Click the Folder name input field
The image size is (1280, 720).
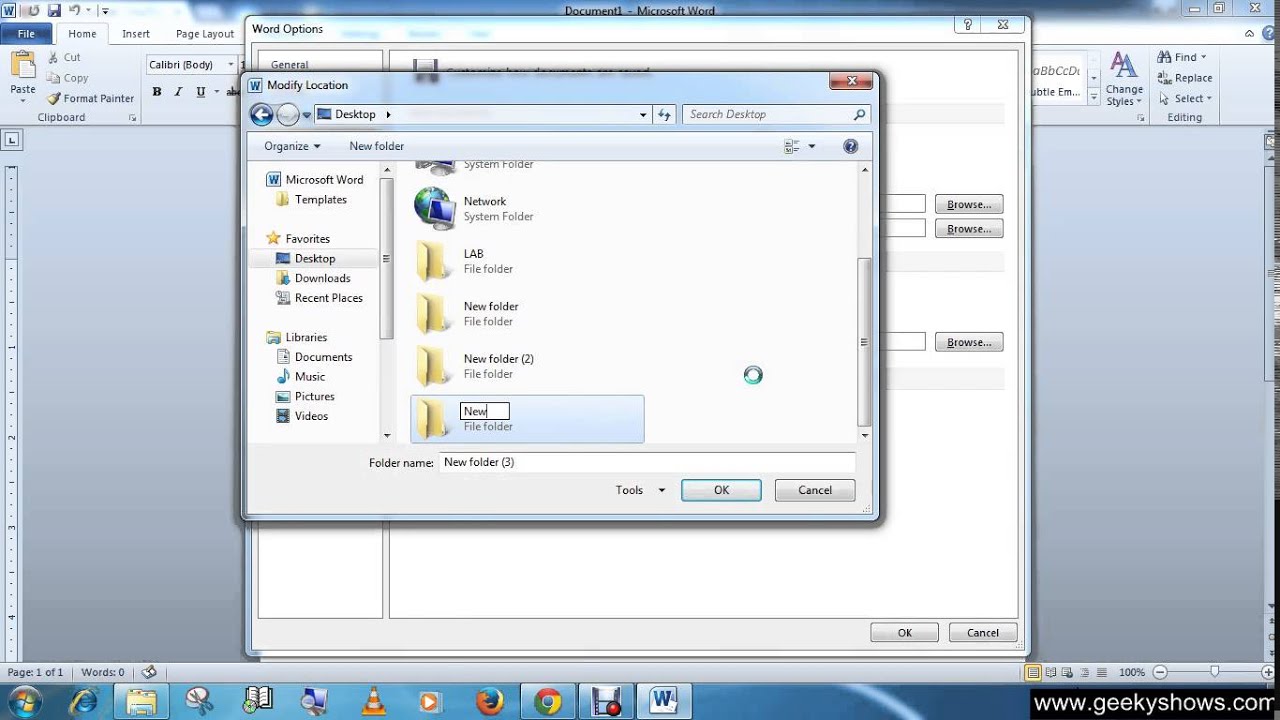(647, 462)
